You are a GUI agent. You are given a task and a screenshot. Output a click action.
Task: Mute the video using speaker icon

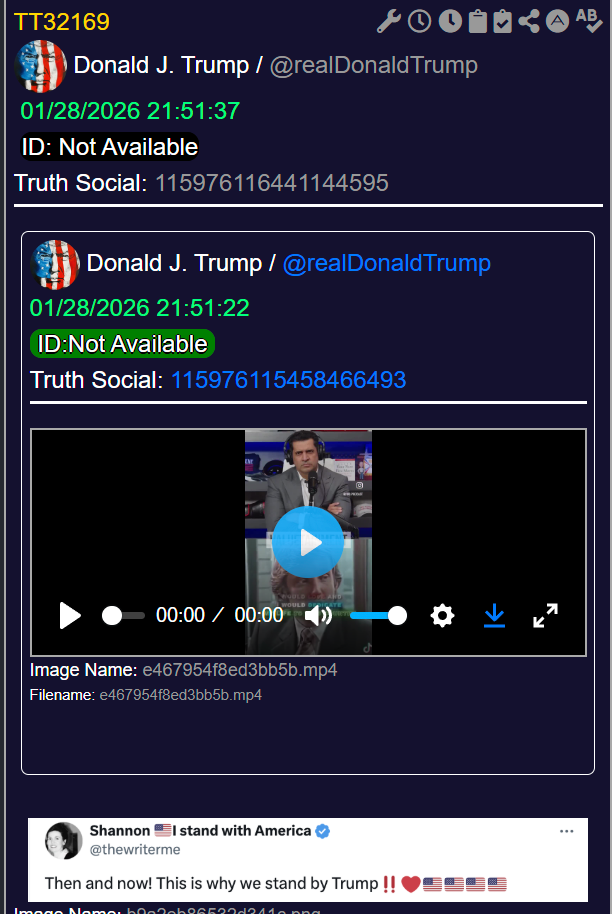(x=318, y=616)
